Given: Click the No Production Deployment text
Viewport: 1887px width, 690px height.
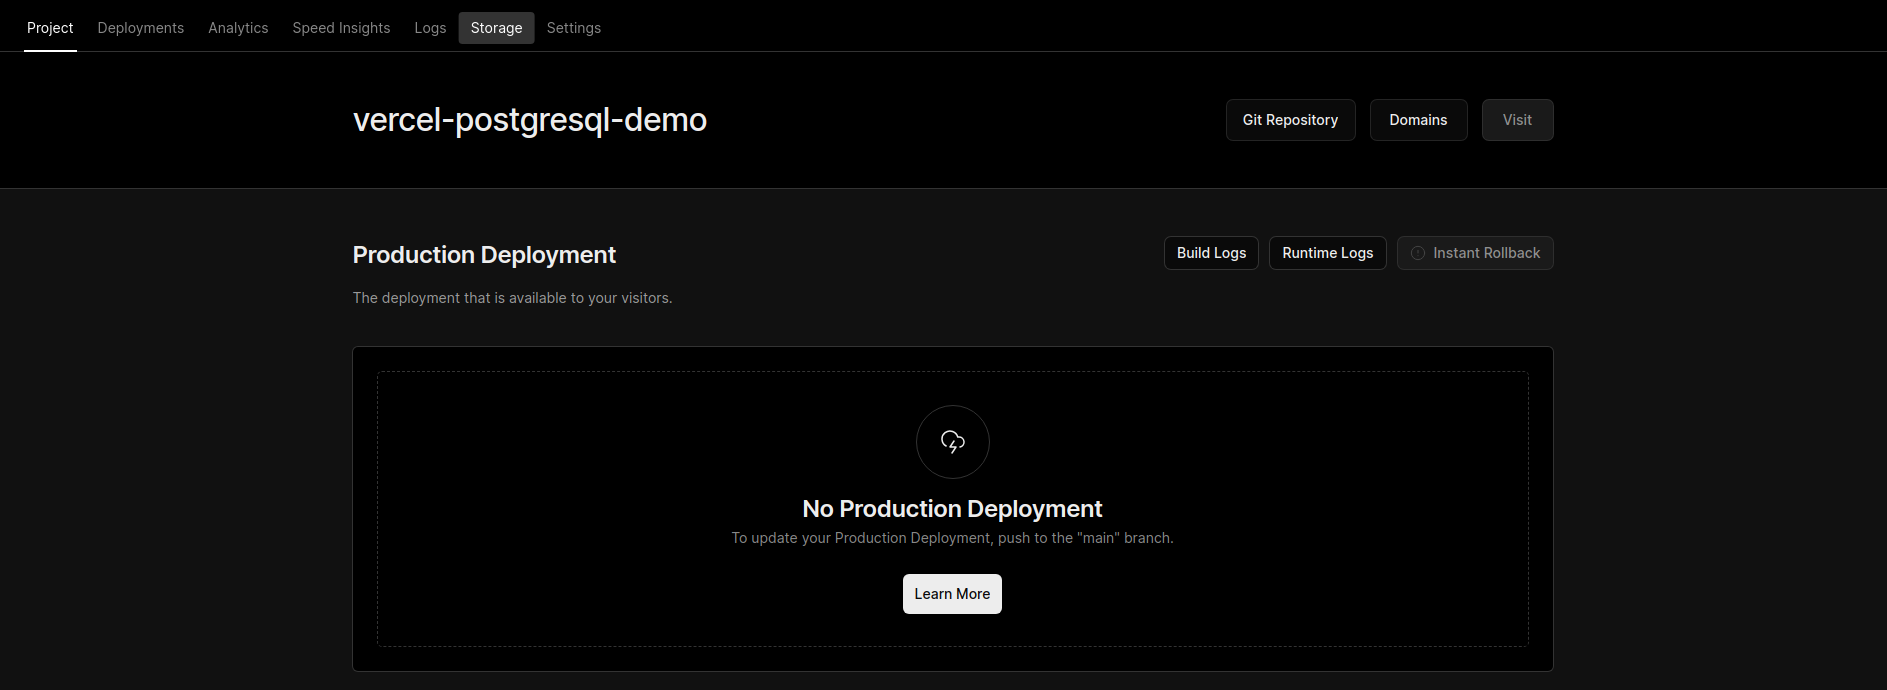Looking at the screenshot, I should point(952,509).
